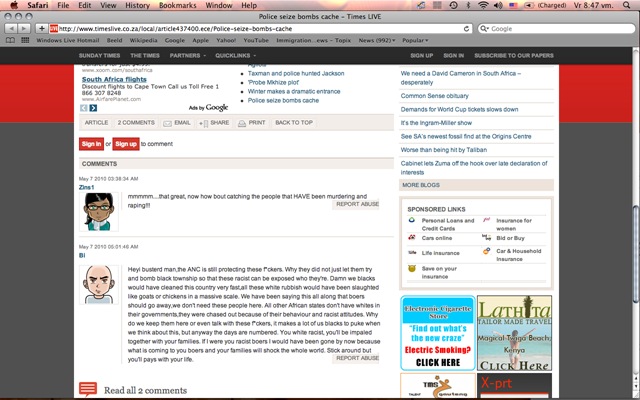Open Worse than being hit by Taliban
This screenshot has width=640, height=400.
point(444,150)
